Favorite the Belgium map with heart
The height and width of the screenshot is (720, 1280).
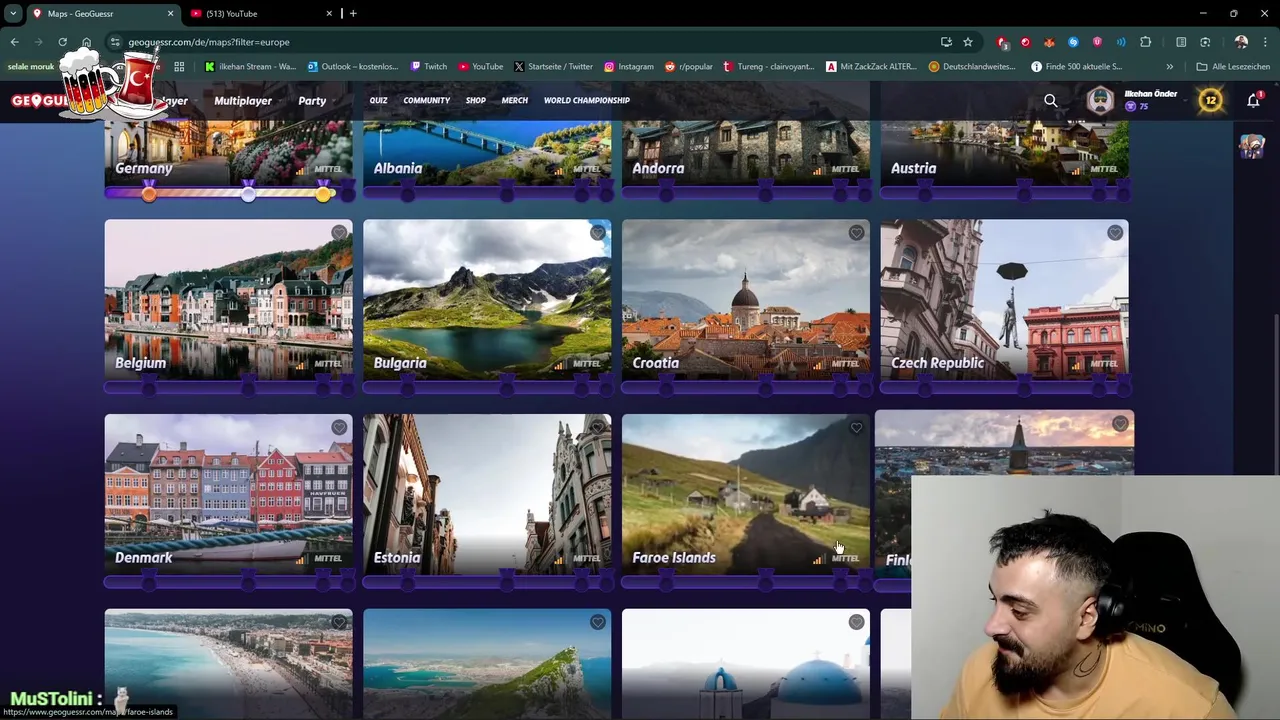[339, 233]
